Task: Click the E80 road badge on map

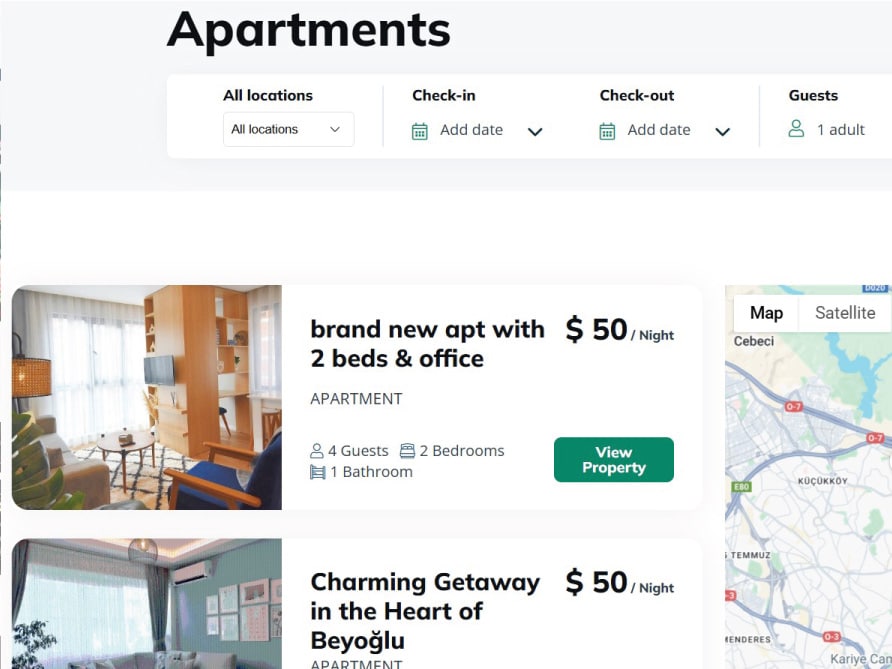Action: pyautogui.click(x=741, y=487)
